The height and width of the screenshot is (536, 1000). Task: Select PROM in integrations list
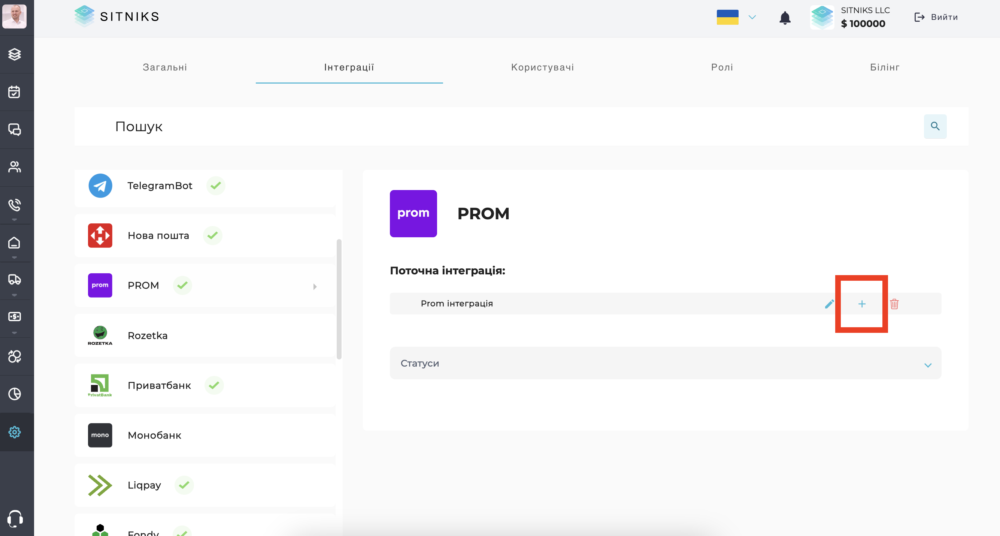click(205, 285)
